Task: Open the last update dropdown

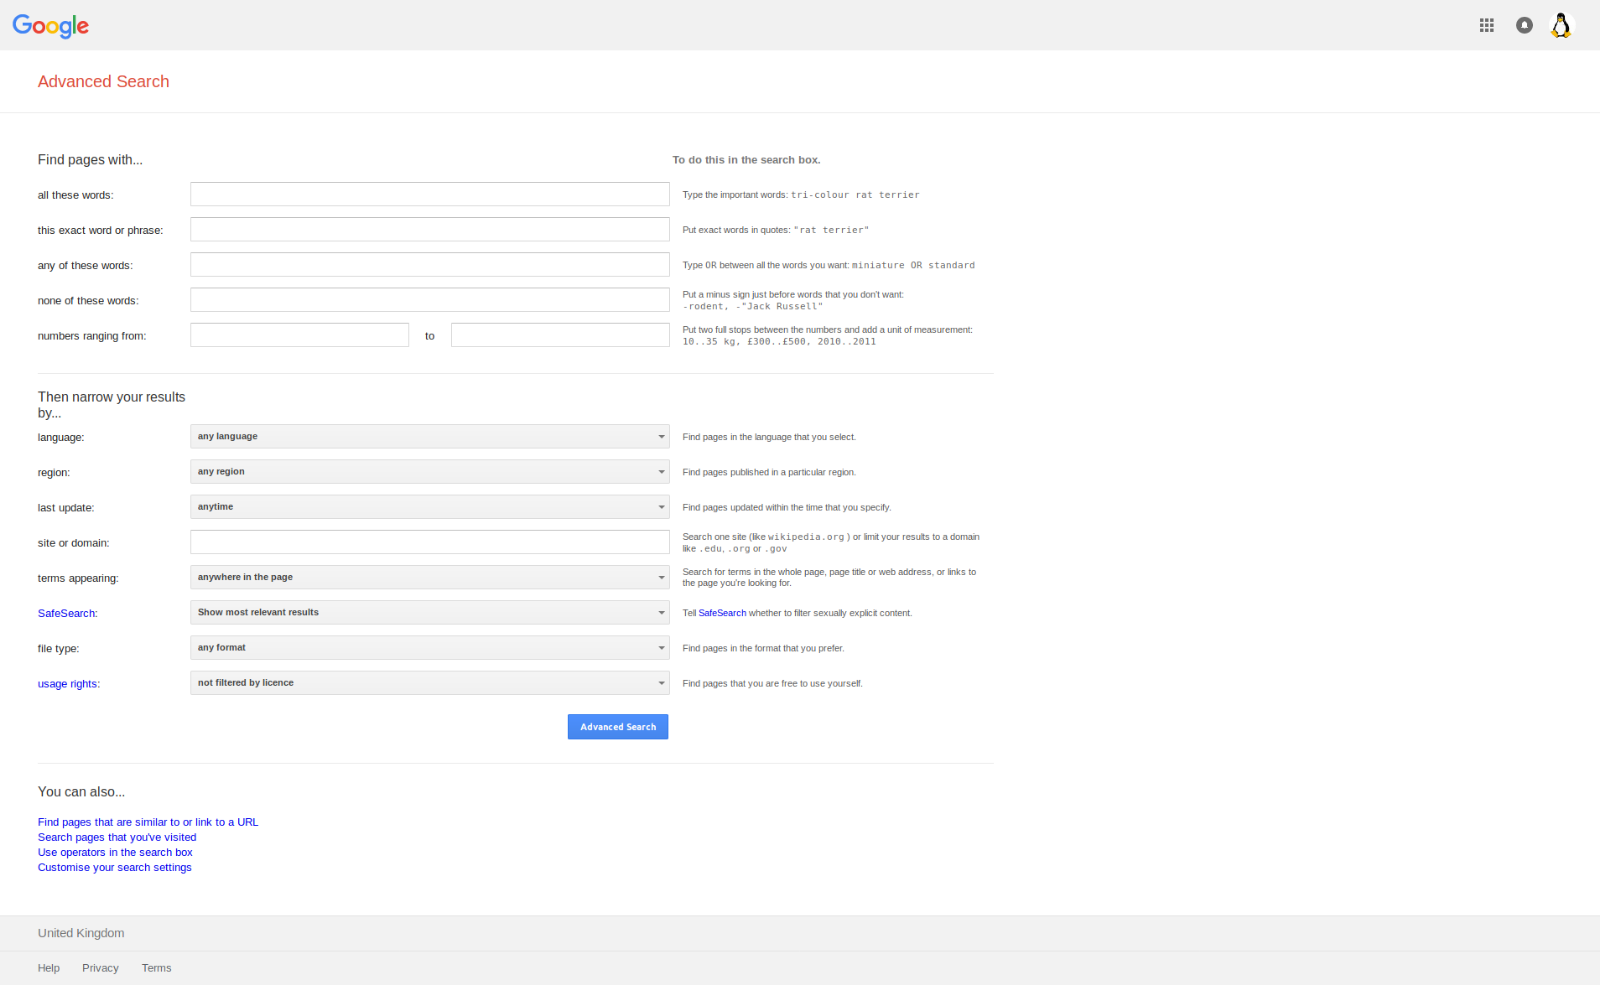Action: coord(430,507)
